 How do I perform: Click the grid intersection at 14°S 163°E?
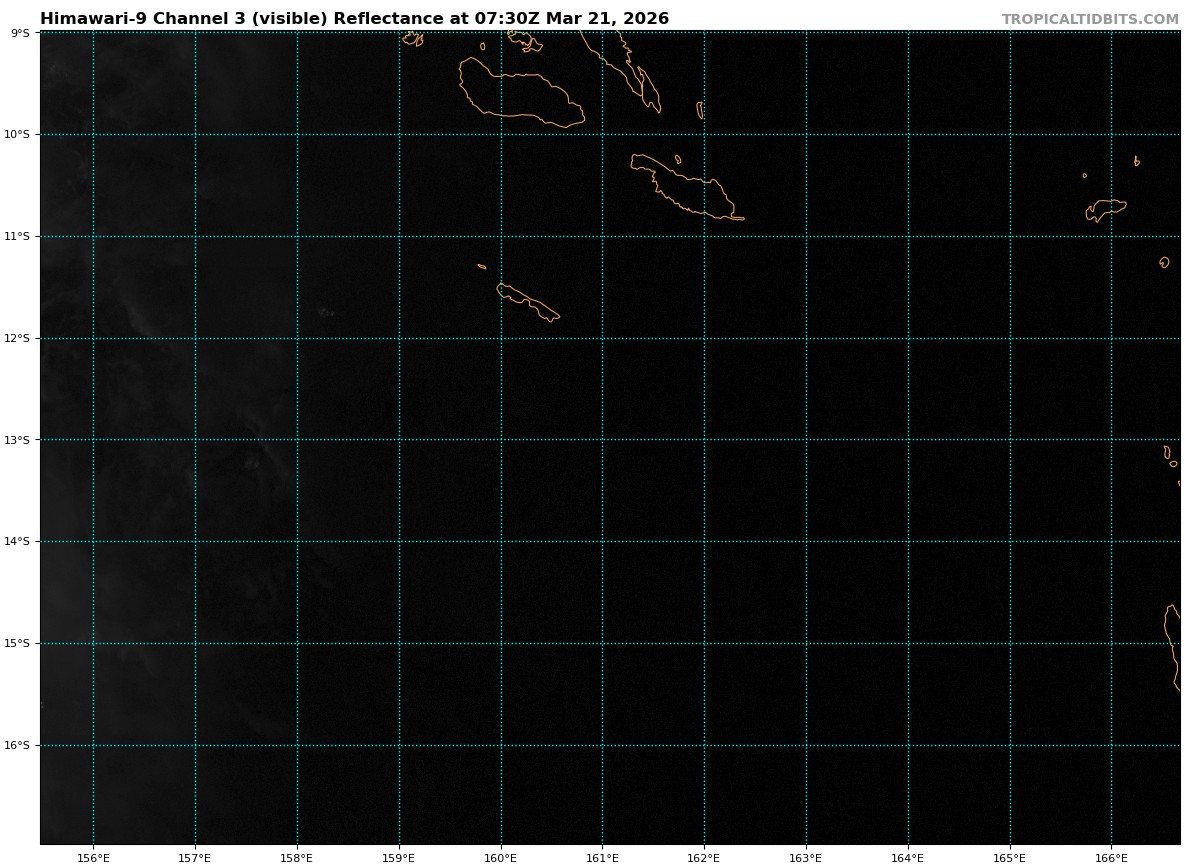pyautogui.click(x=806, y=542)
